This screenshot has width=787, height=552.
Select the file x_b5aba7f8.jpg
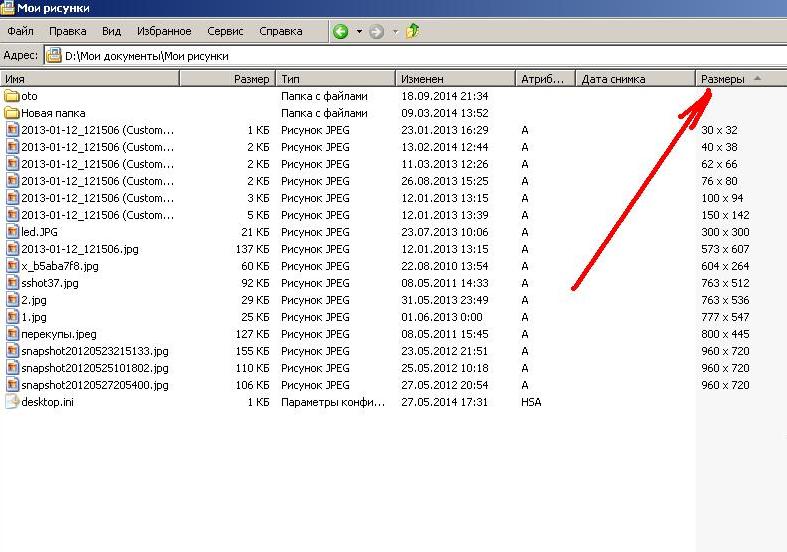coord(60,266)
